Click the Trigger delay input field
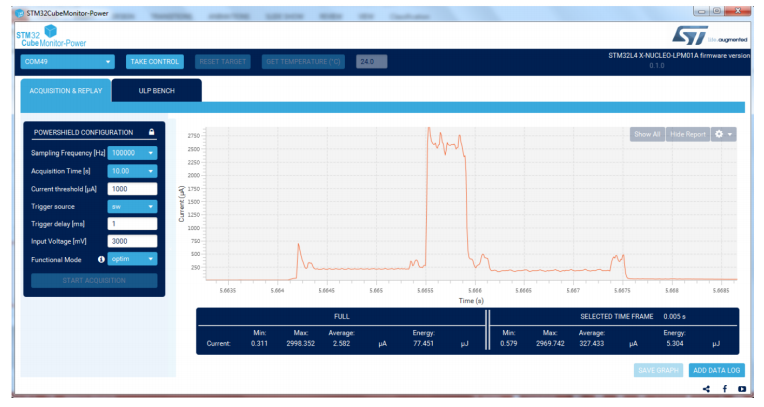 (132, 224)
